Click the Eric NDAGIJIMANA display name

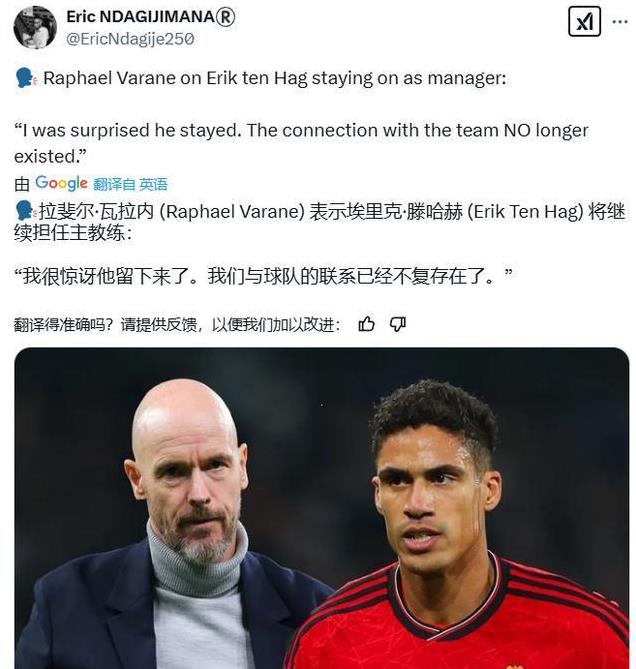(x=141, y=17)
